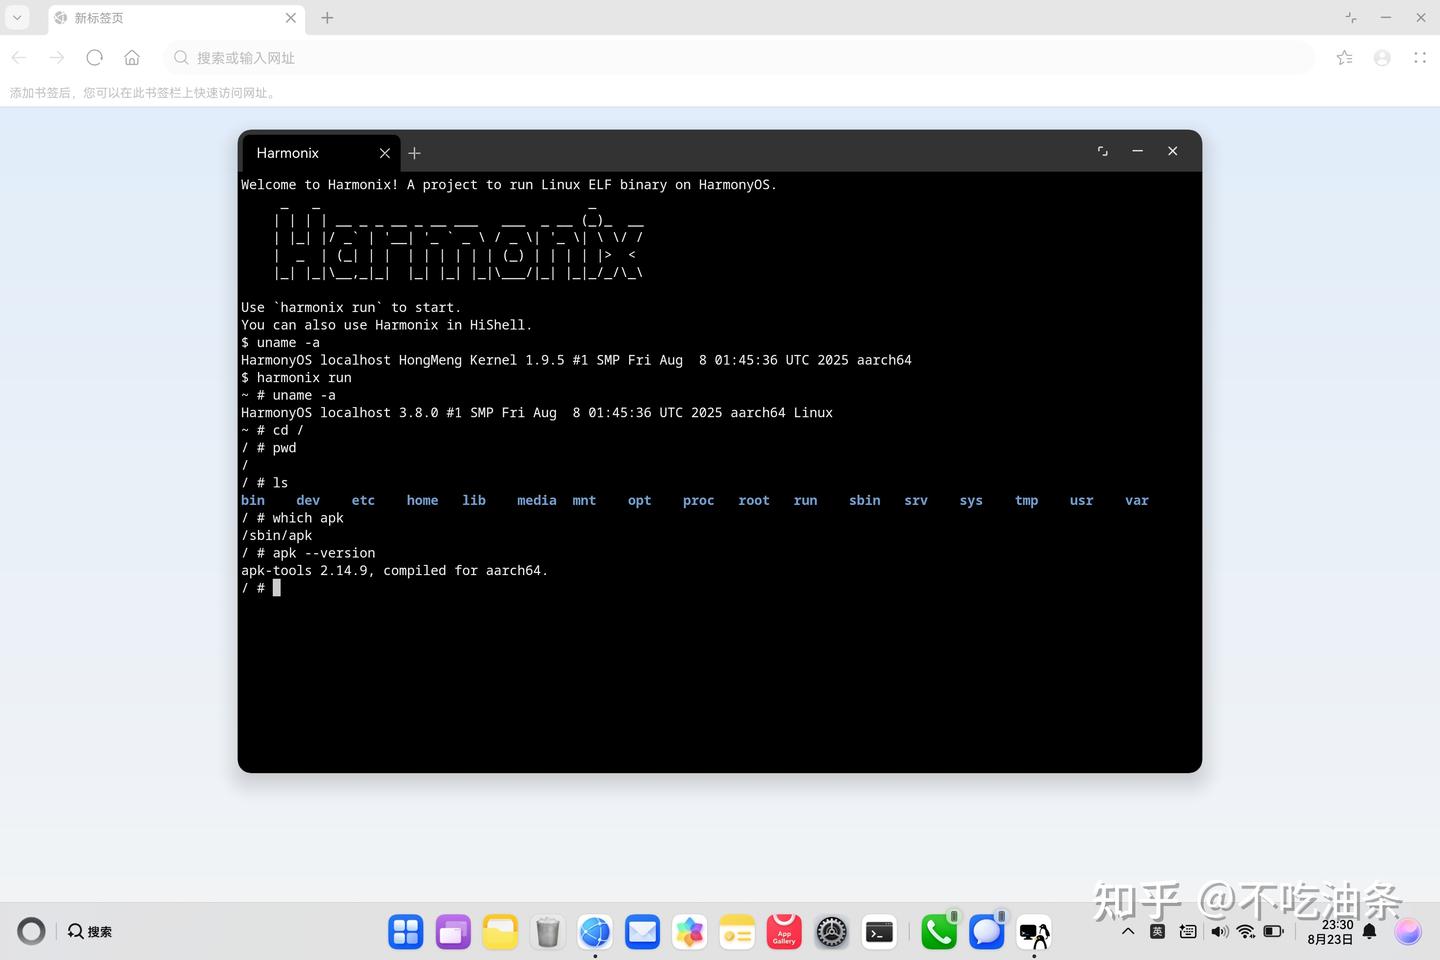Viewport: 1440px width, 960px height.
Task: Open App Gallery from the dock
Action: [x=784, y=931]
